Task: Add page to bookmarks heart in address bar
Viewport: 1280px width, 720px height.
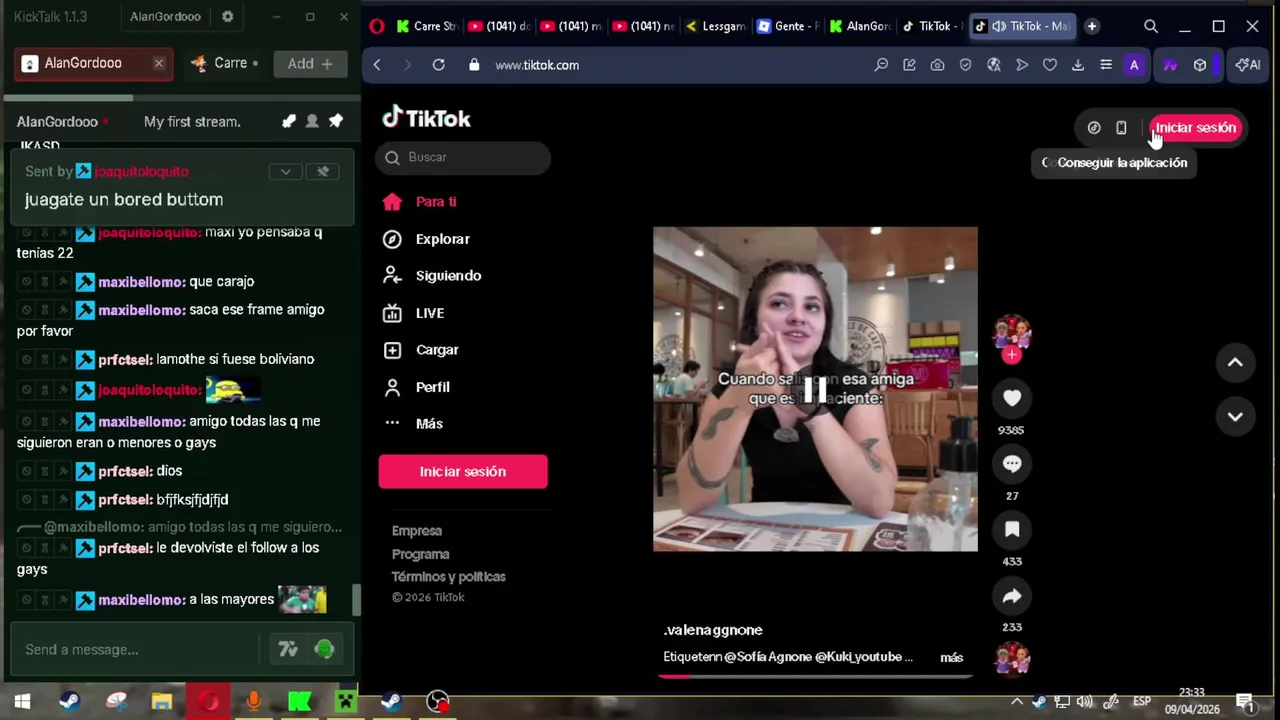Action: click(x=1050, y=65)
